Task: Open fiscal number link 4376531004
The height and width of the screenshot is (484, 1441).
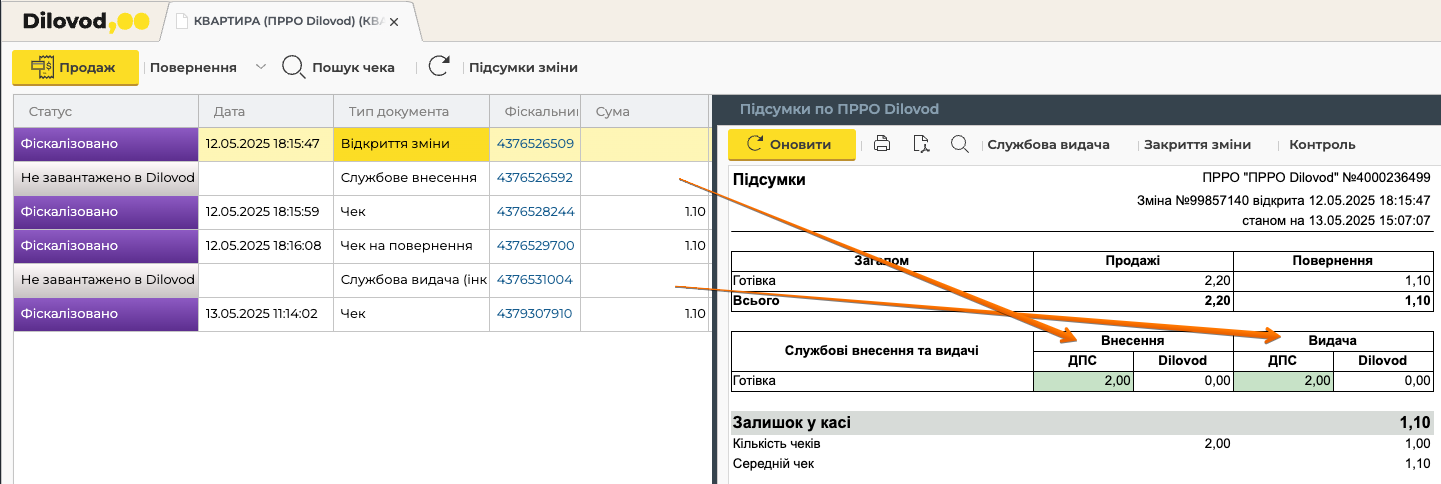Action: click(535, 280)
